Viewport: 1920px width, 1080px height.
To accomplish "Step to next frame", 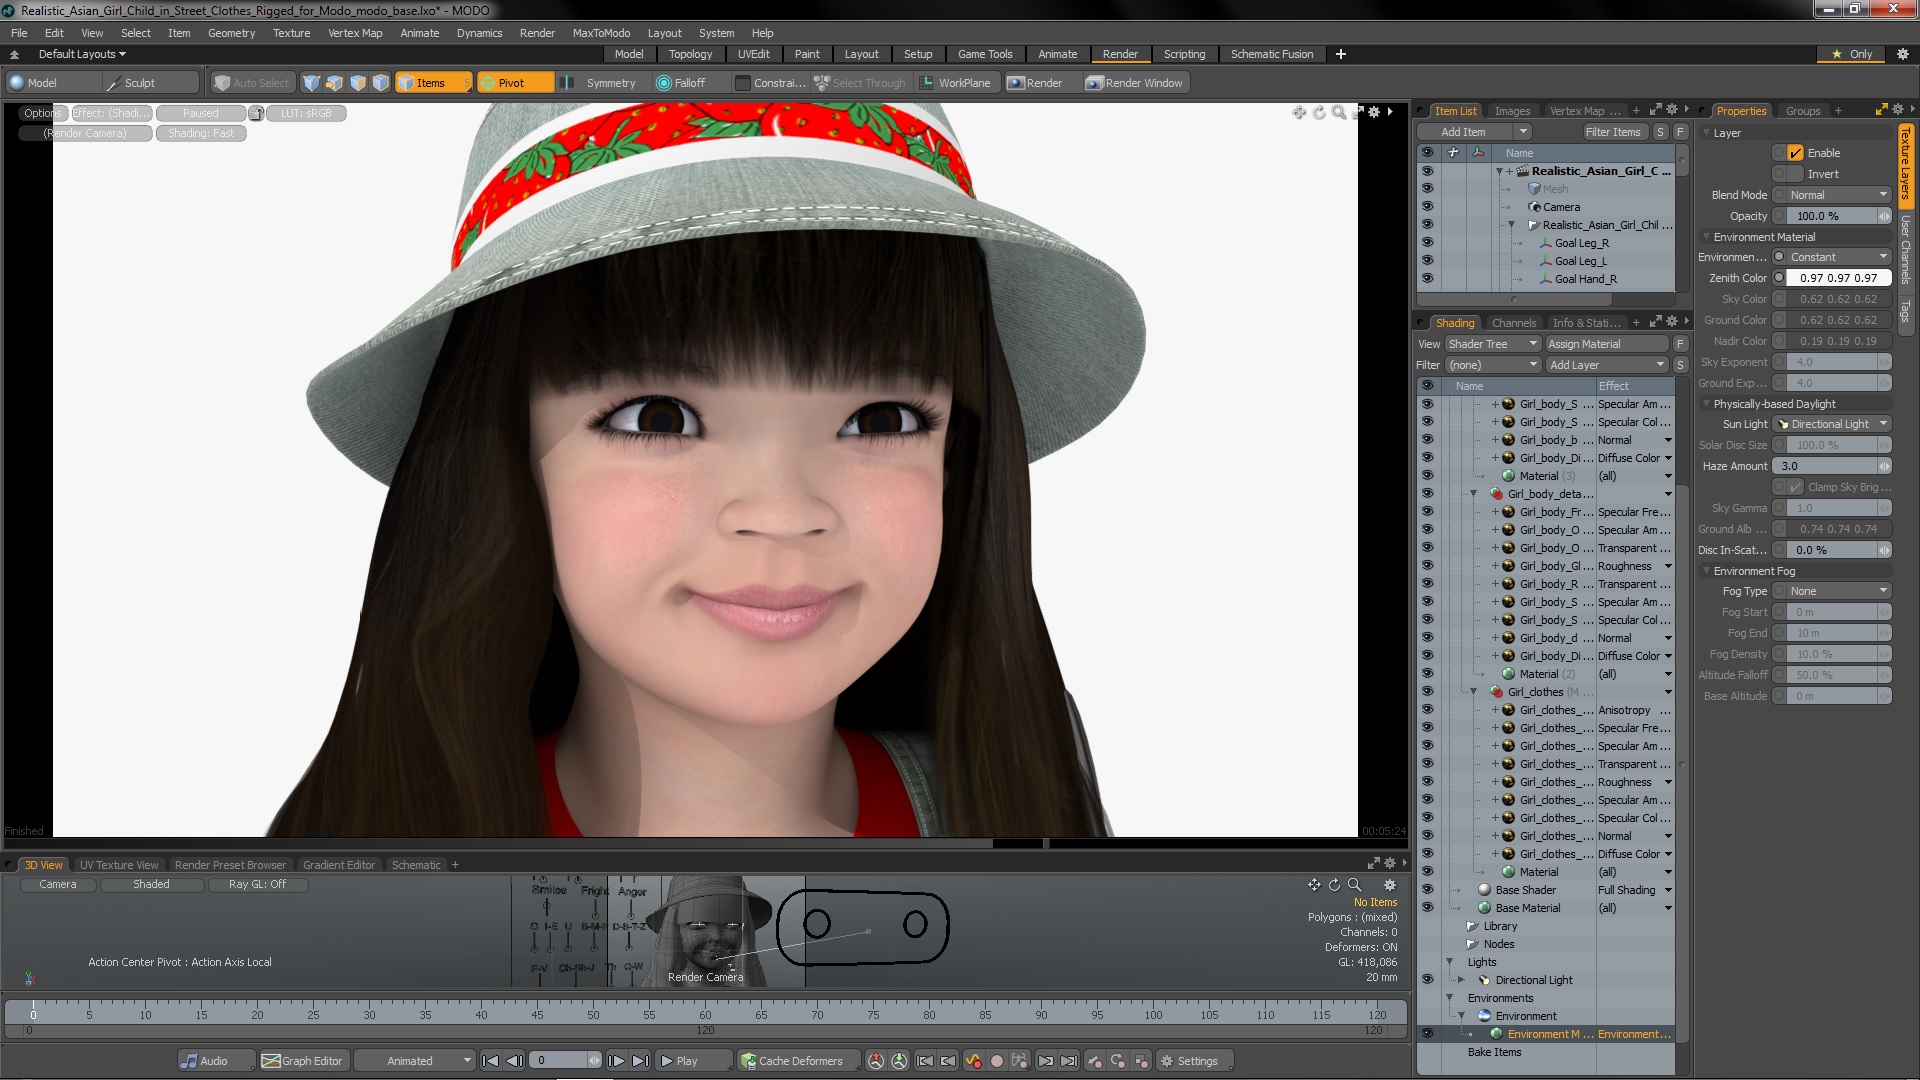I will click(616, 1061).
